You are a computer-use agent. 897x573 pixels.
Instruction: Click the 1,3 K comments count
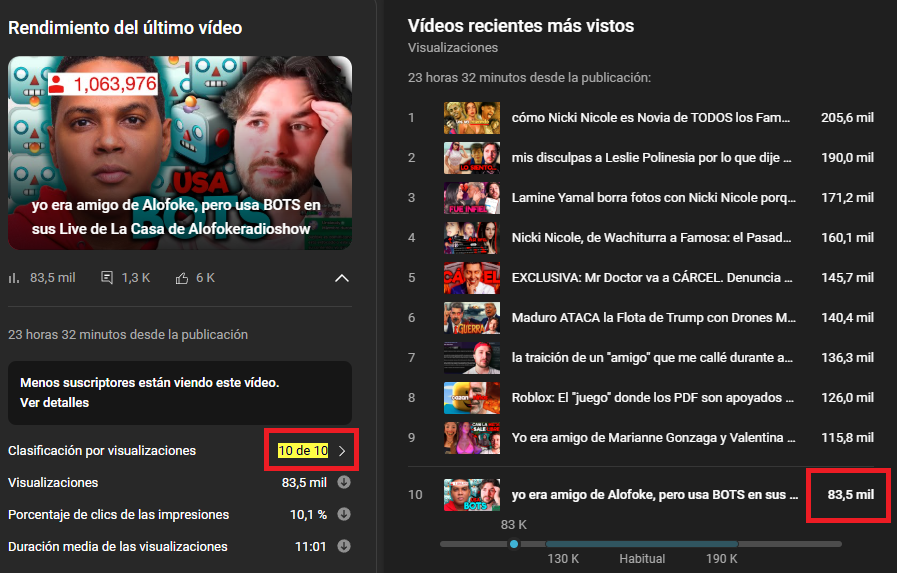136,278
